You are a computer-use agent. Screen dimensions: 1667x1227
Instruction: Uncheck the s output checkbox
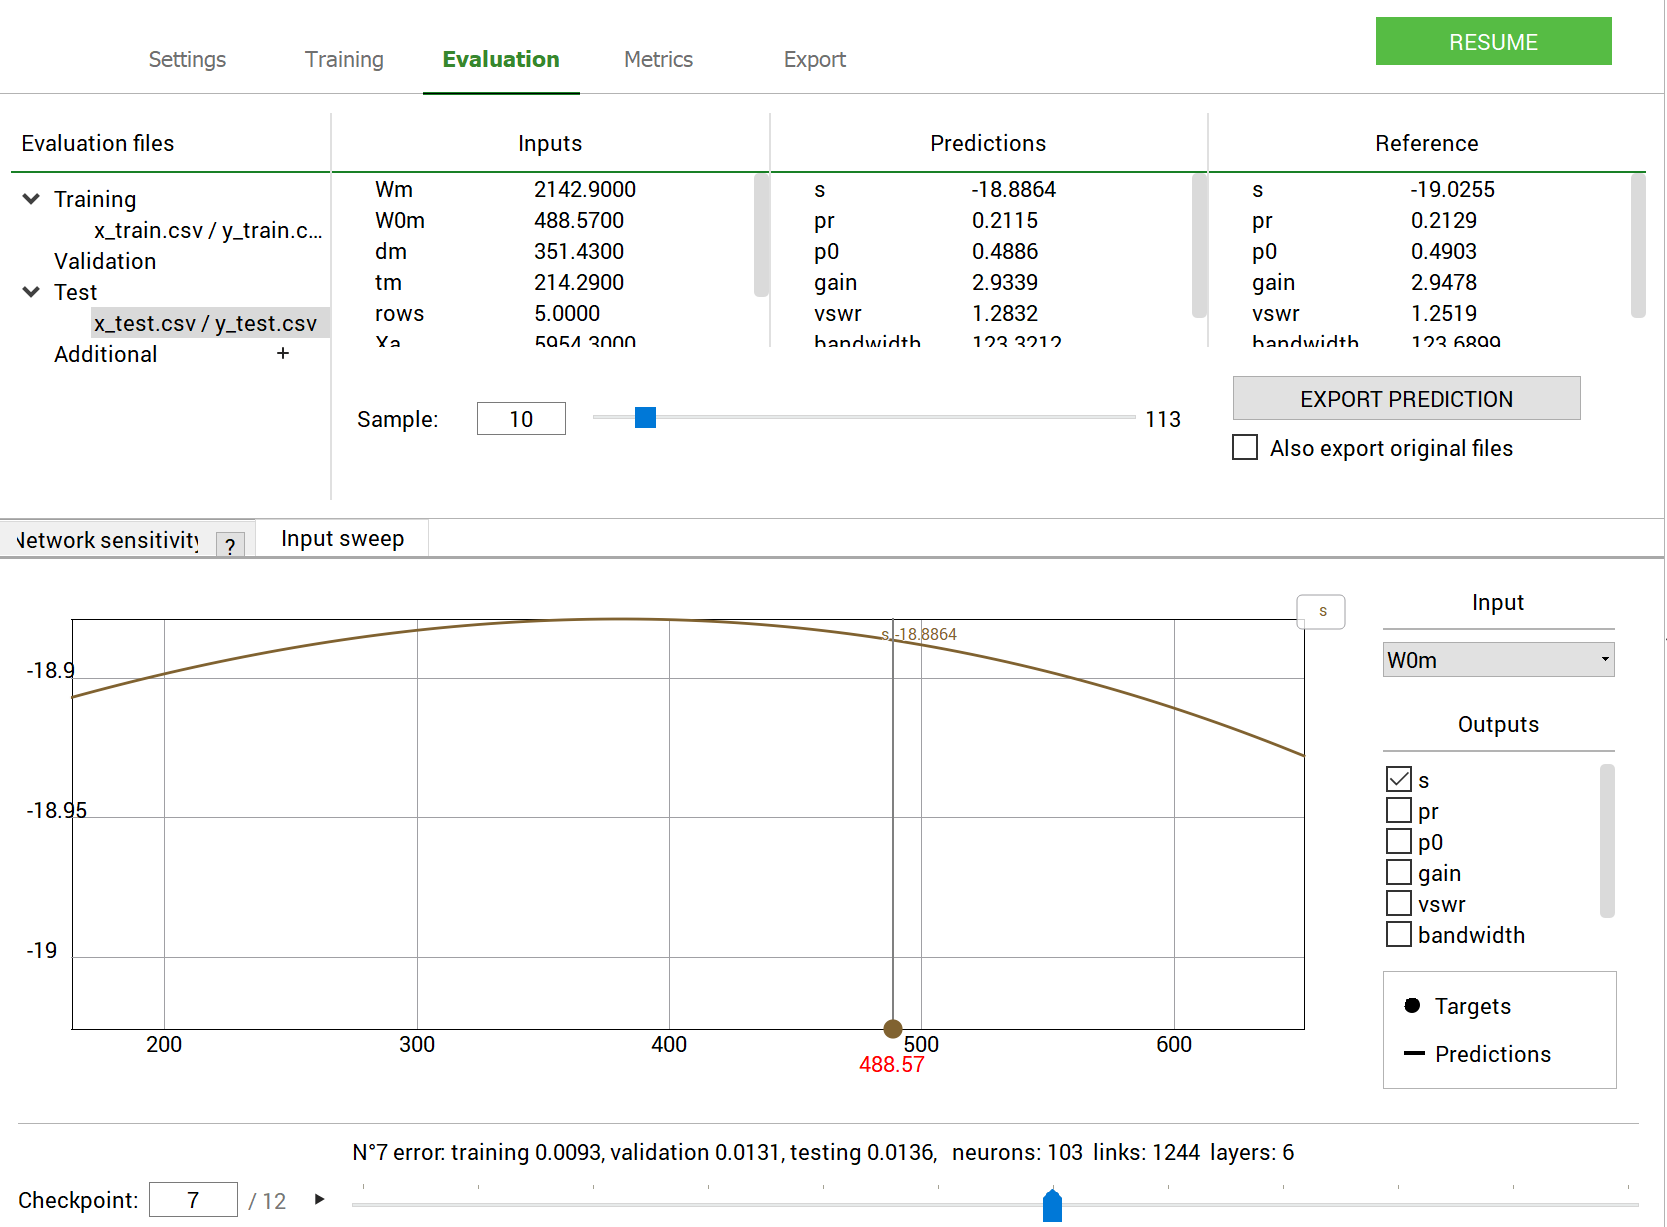[1399, 779]
